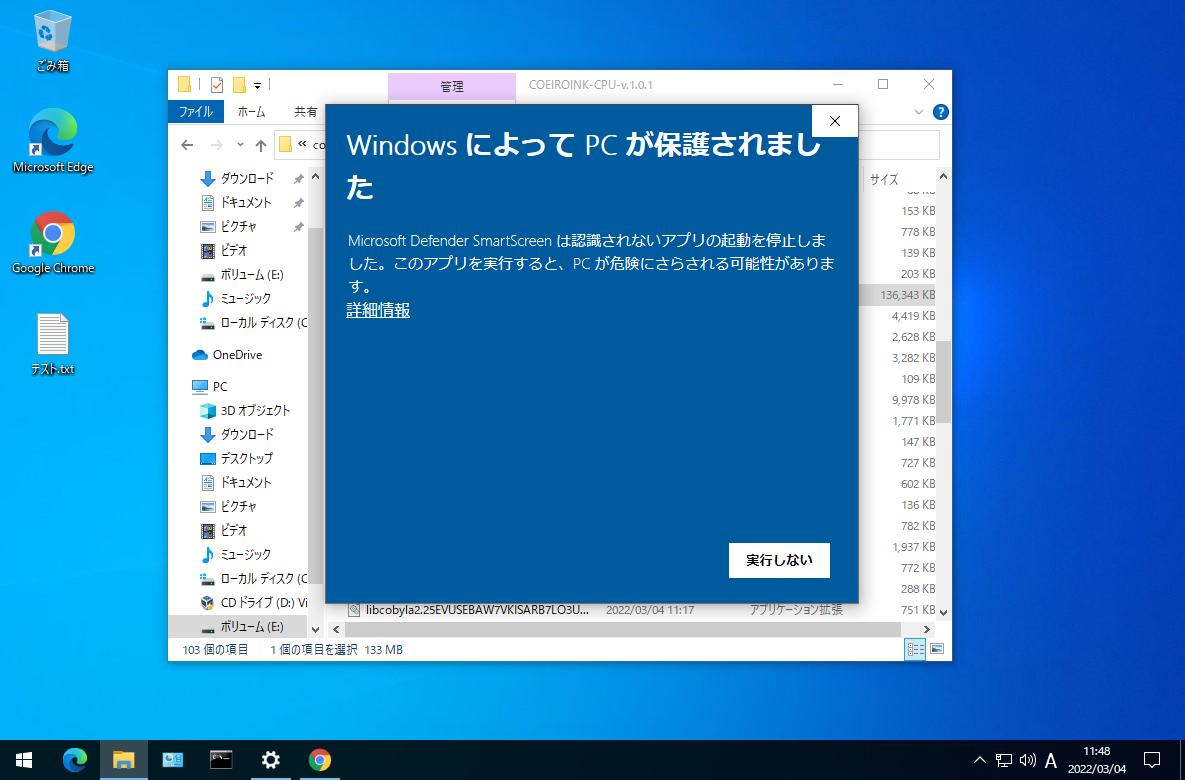The width and height of the screenshot is (1185, 780).
Task: Click File Explorer taskbar icon
Action: [123, 760]
